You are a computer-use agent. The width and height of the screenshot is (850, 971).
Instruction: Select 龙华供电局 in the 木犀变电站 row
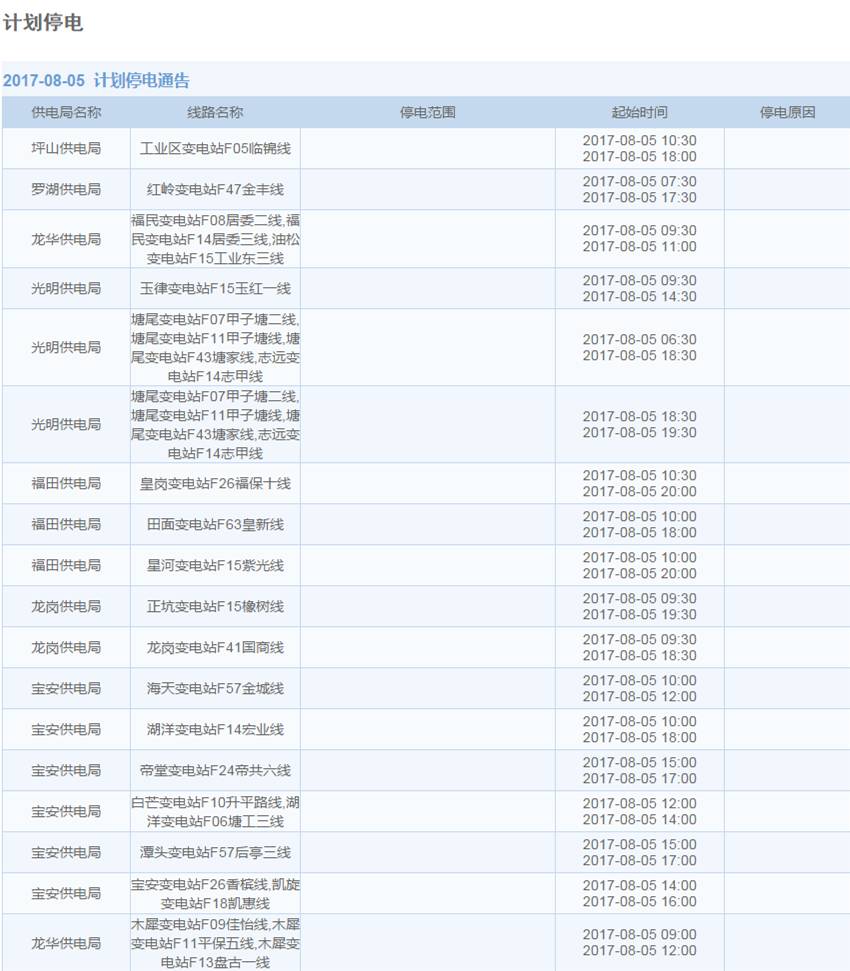tap(66, 943)
